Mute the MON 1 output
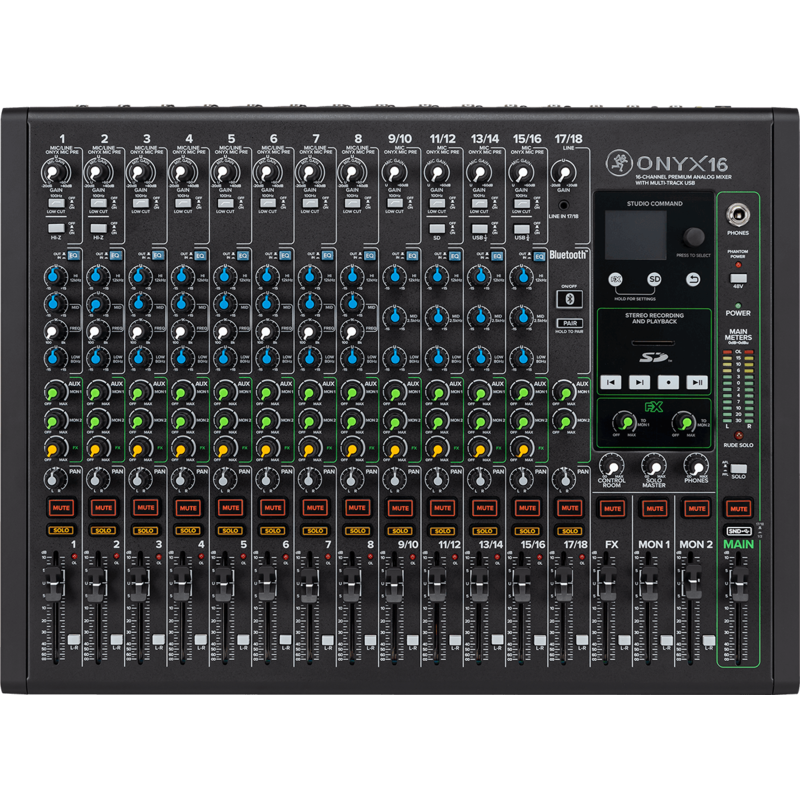 (x=654, y=508)
